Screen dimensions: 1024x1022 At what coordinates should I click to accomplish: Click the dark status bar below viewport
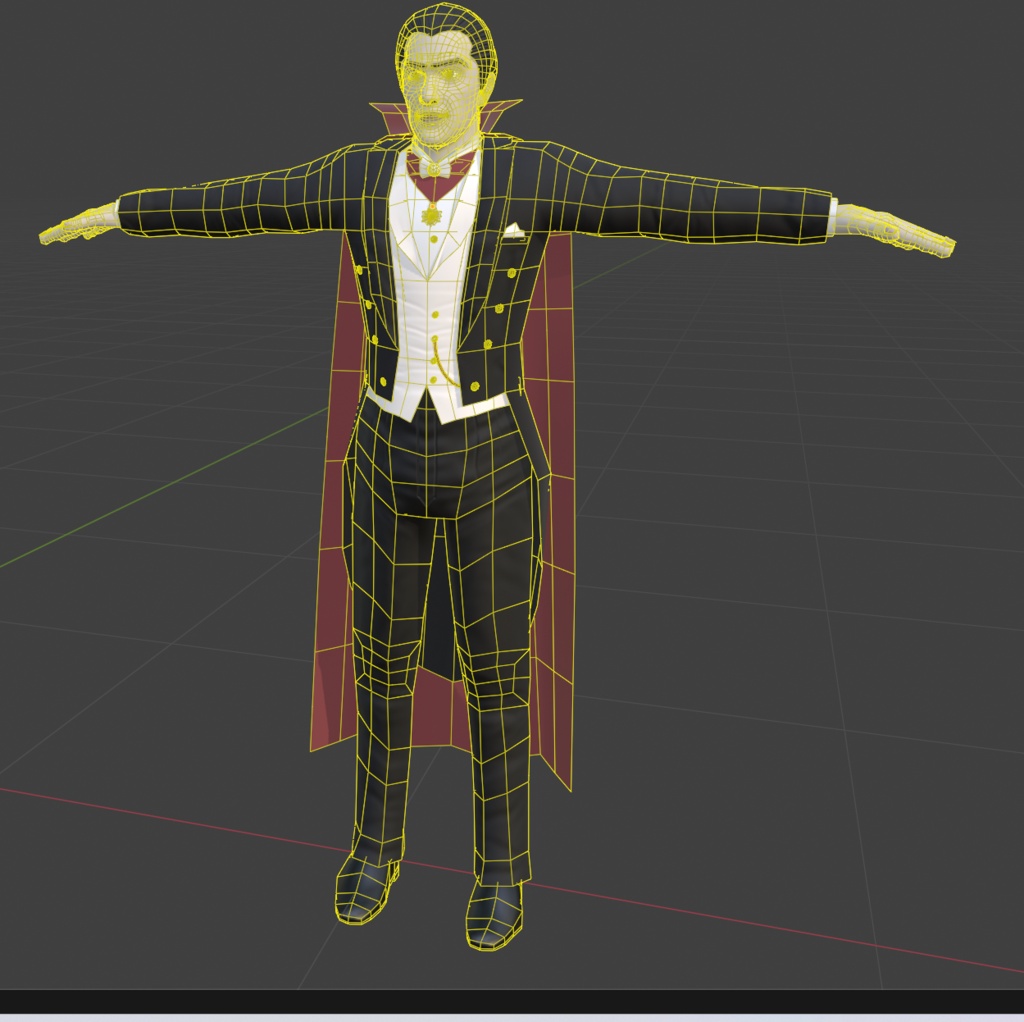pos(512,1000)
